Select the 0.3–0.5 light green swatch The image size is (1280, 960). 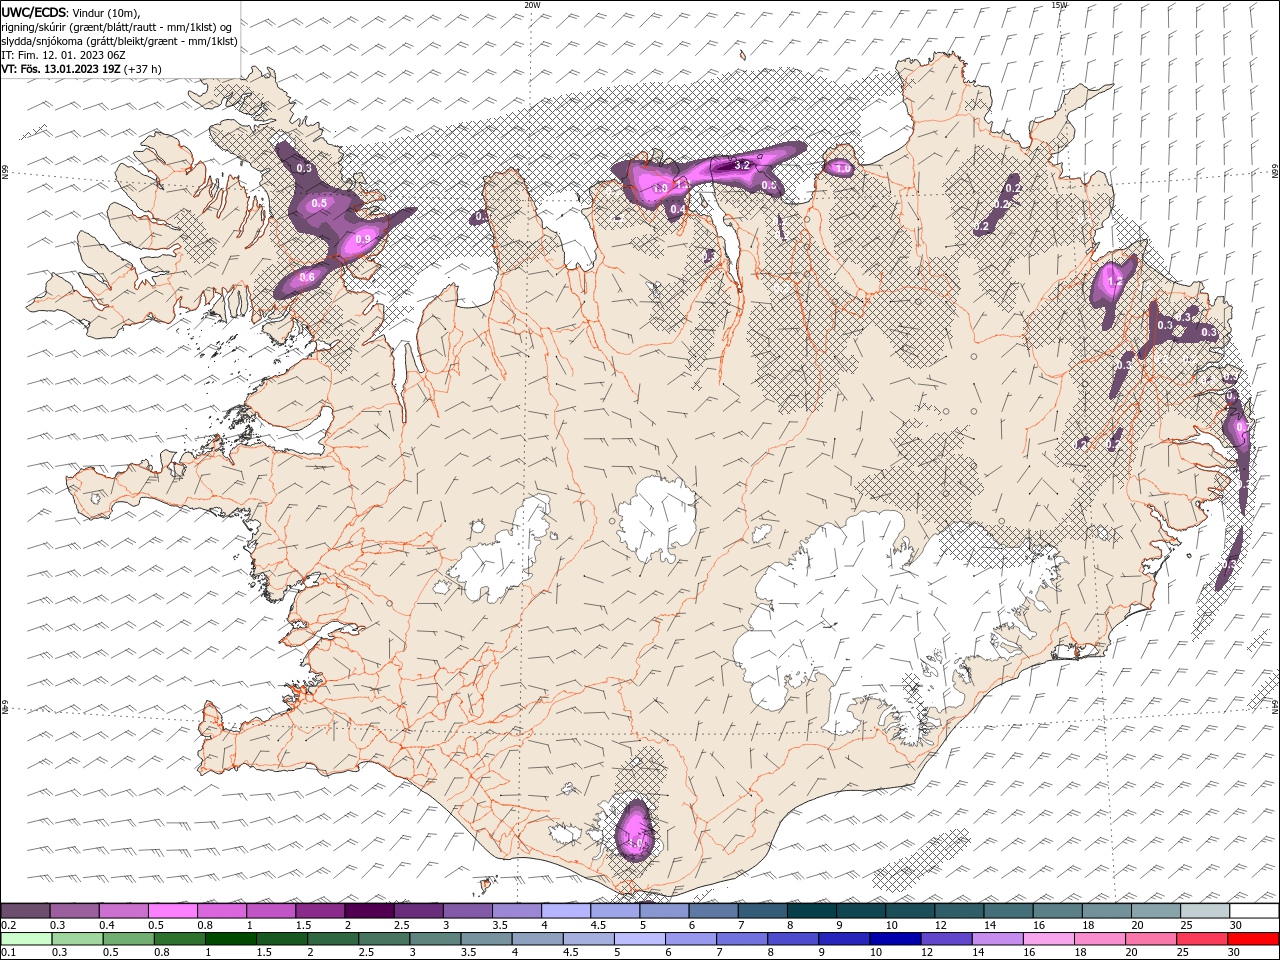(x=78, y=938)
